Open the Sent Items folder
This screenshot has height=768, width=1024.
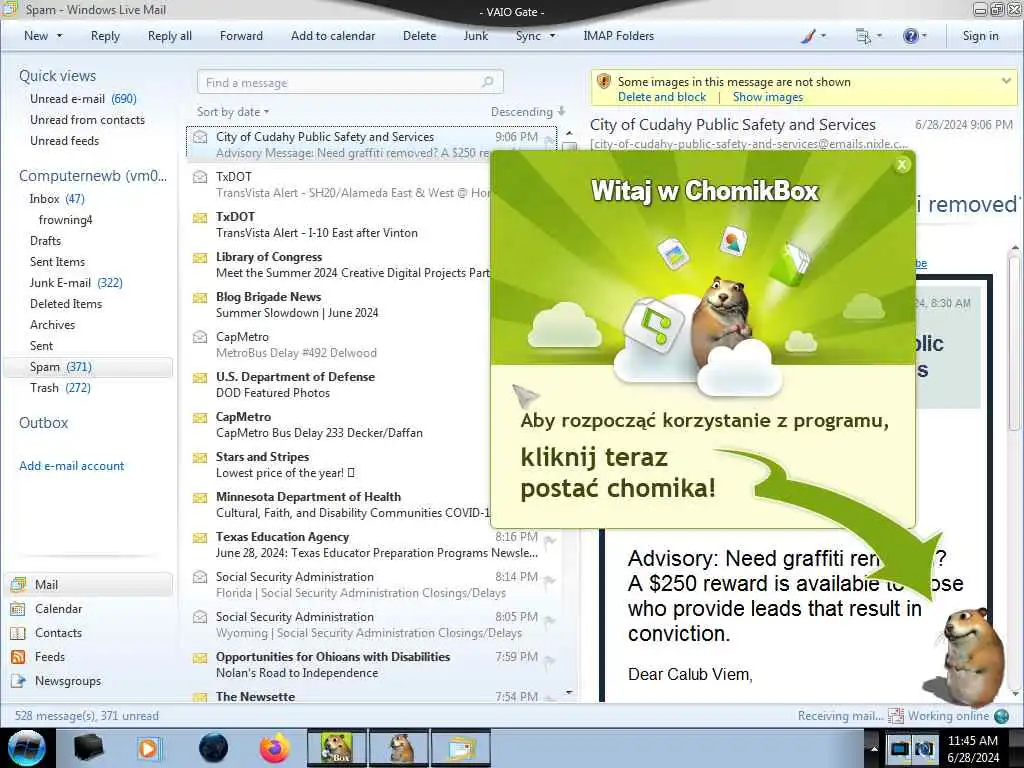tap(57, 261)
